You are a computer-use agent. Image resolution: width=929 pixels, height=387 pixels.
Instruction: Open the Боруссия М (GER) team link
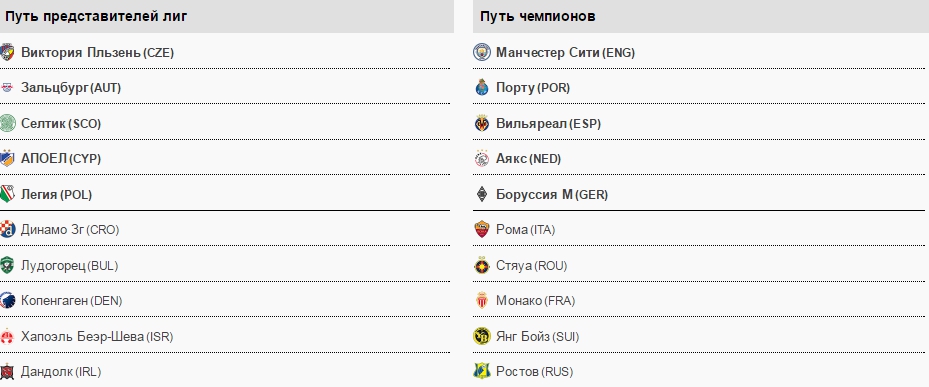click(552, 194)
